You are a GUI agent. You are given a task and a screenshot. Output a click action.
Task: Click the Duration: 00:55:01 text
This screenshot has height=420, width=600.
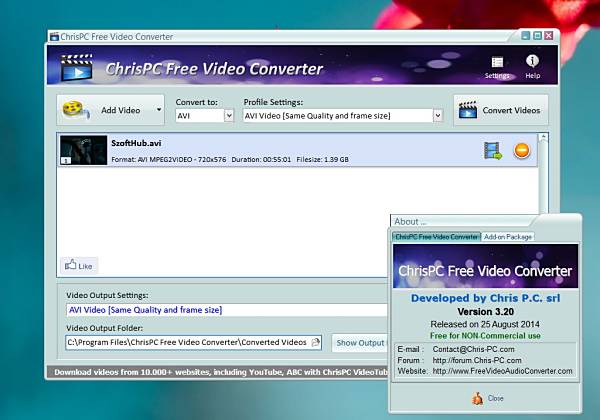[261, 160]
